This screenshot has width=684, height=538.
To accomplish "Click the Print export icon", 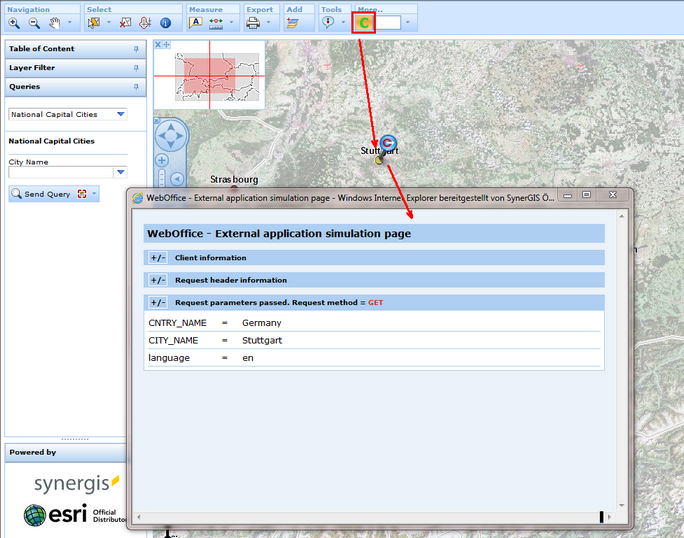I will point(253,23).
